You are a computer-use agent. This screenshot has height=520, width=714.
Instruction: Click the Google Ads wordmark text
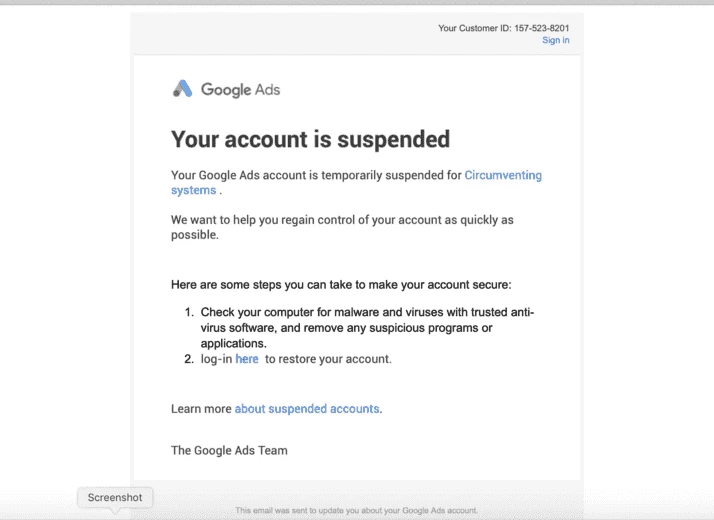click(240, 90)
